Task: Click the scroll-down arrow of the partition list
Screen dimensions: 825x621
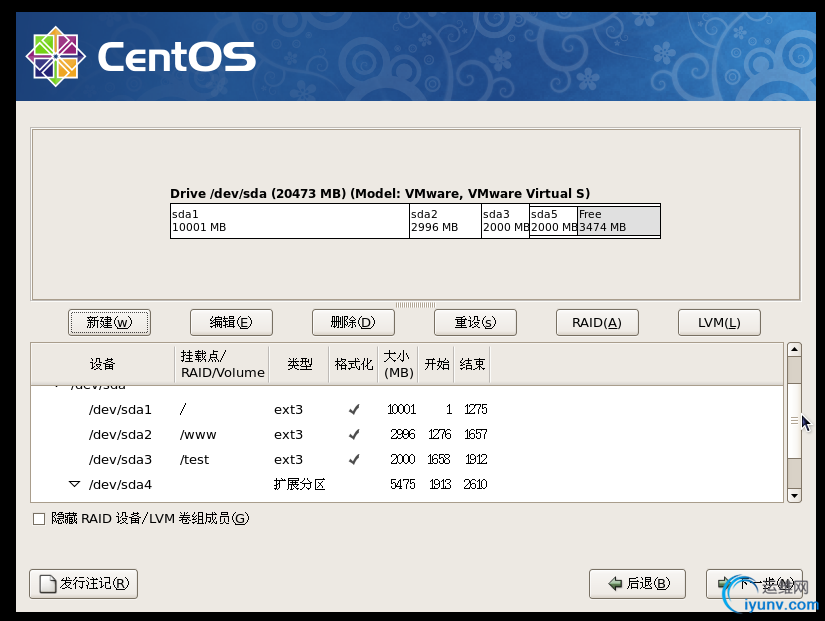Action: click(x=794, y=495)
